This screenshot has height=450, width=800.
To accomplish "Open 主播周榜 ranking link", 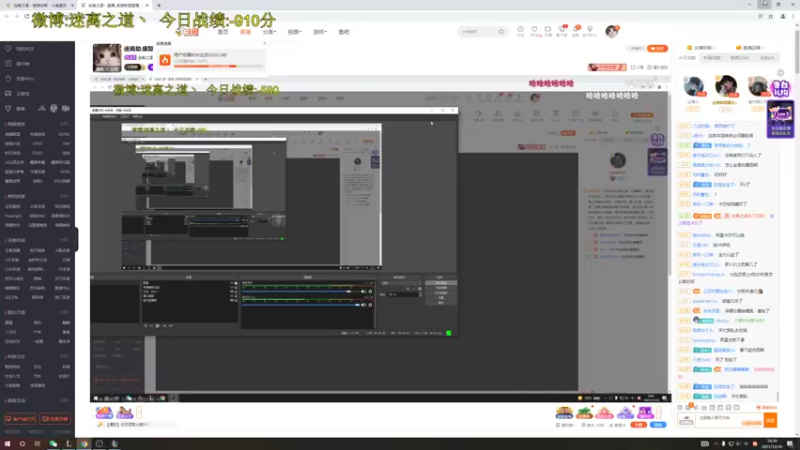I will [703, 47].
